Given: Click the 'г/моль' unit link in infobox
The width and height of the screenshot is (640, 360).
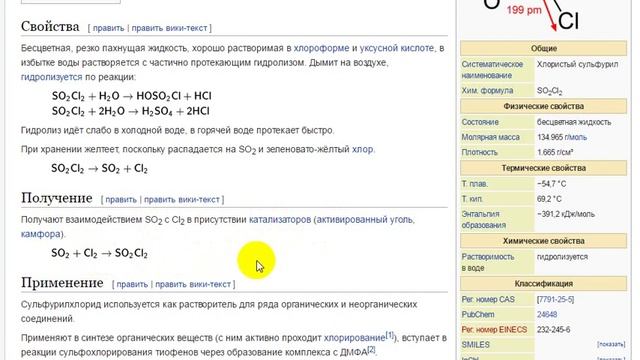Looking at the screenshot, I should click(x=576, y=138).
